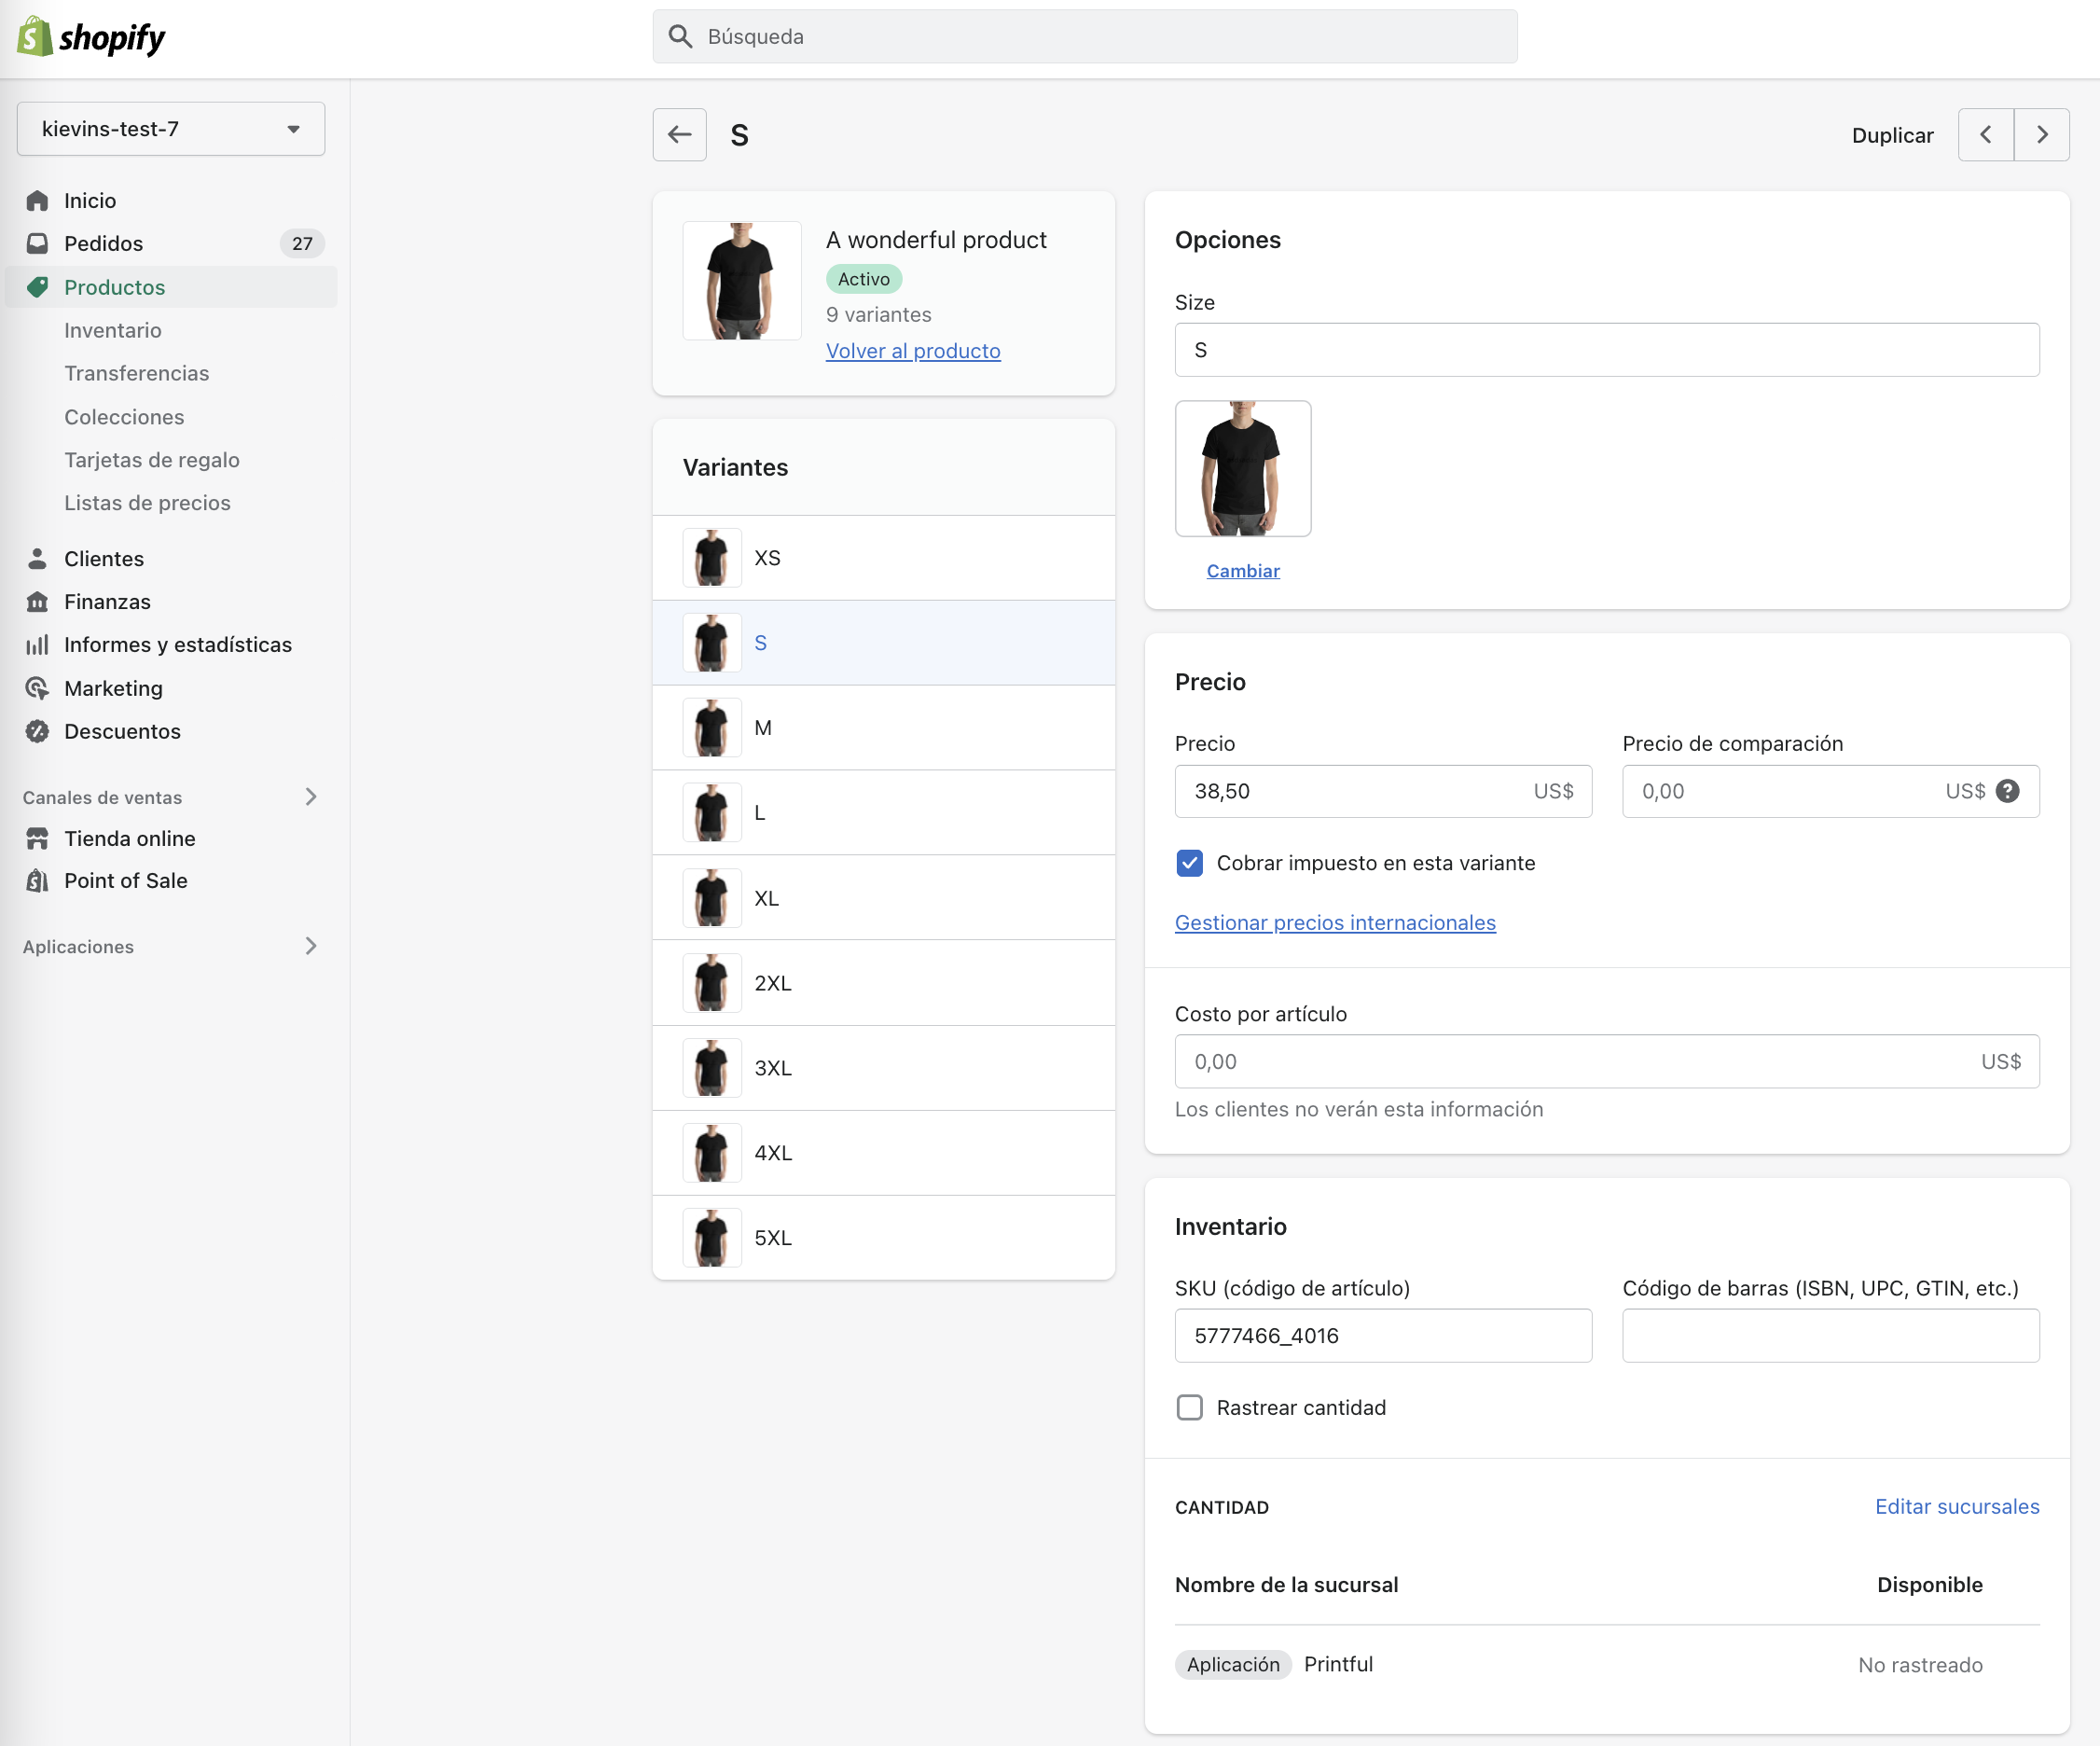
Task: Select the 4XL variant row
Action: 884,1153
